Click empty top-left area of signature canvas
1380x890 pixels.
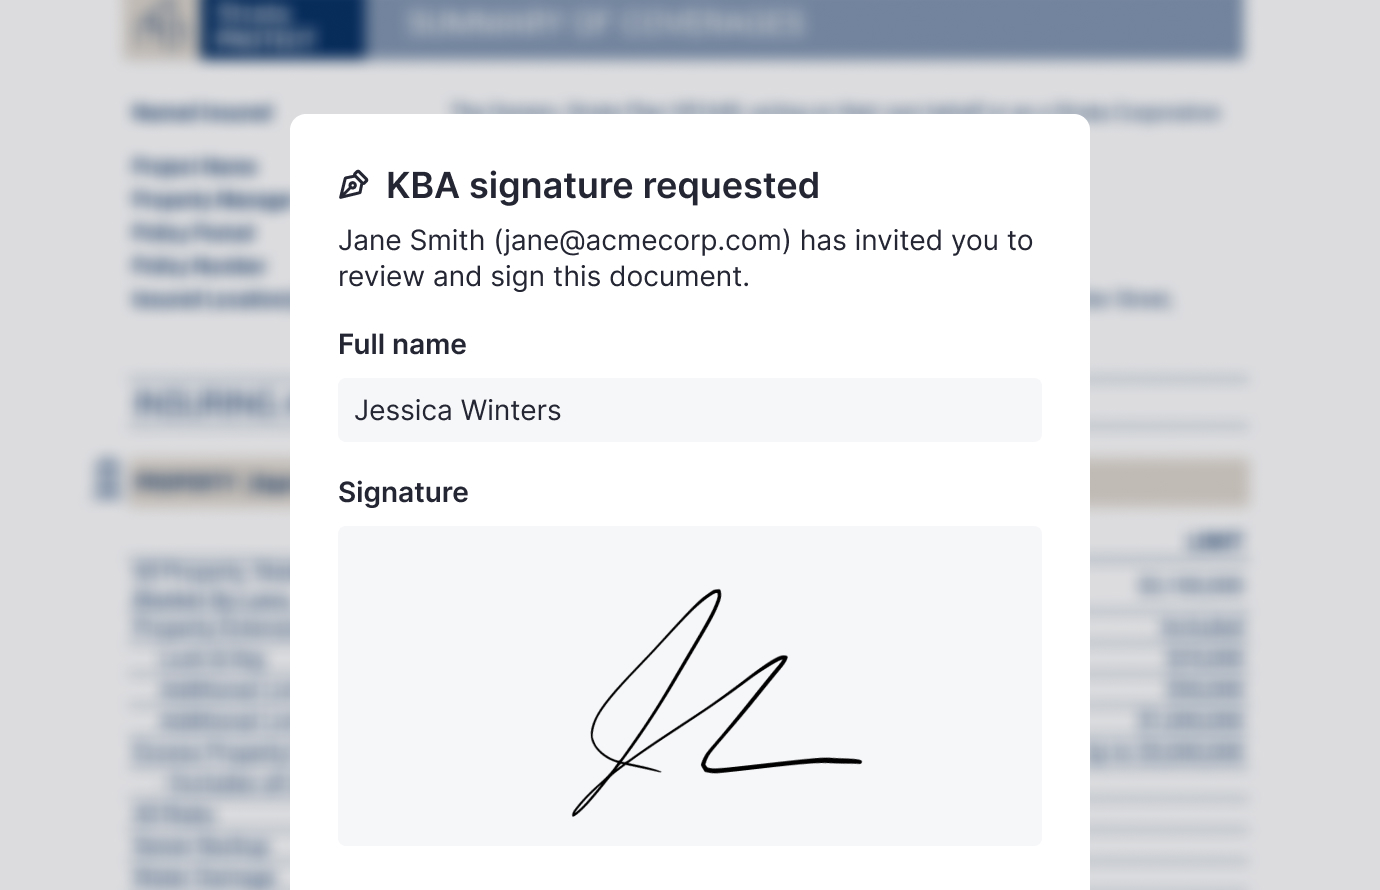pos(420,580)
